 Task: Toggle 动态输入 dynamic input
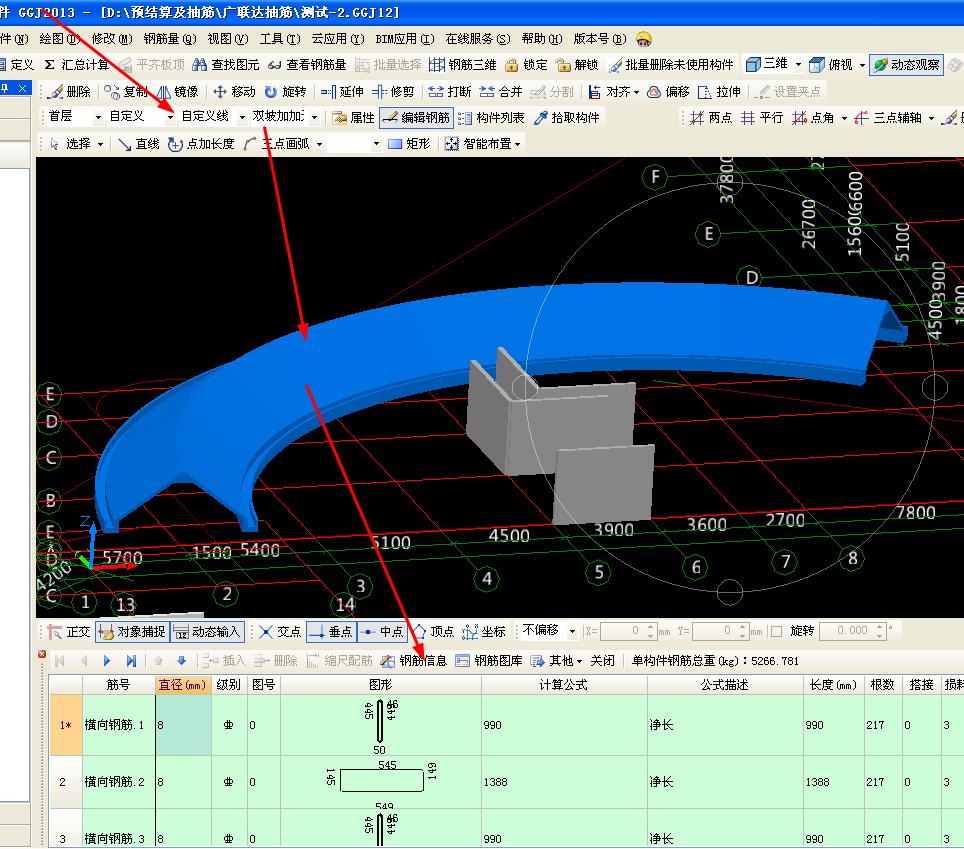tap(207, 631)
